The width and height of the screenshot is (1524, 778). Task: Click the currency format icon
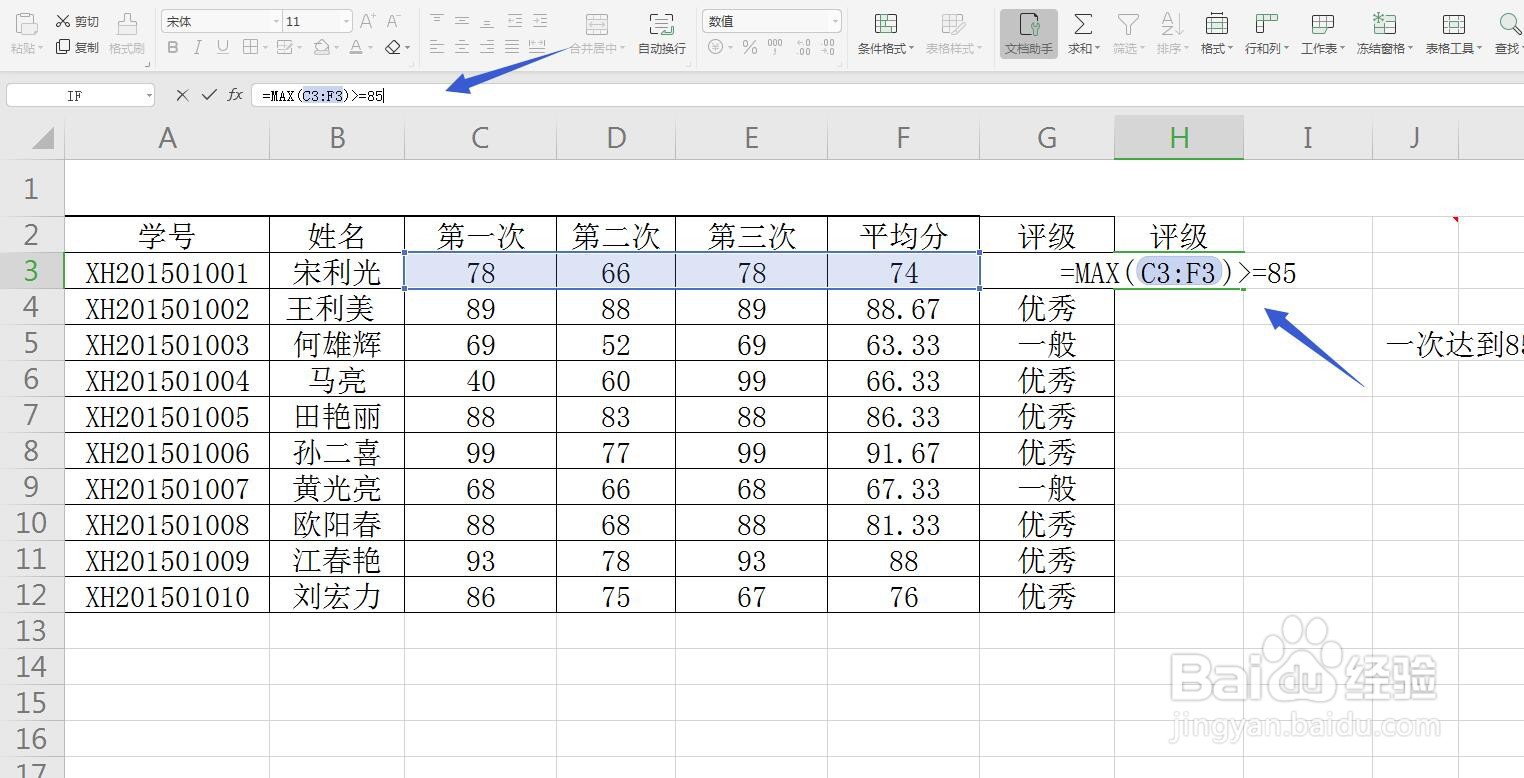[x=716, y=47]
